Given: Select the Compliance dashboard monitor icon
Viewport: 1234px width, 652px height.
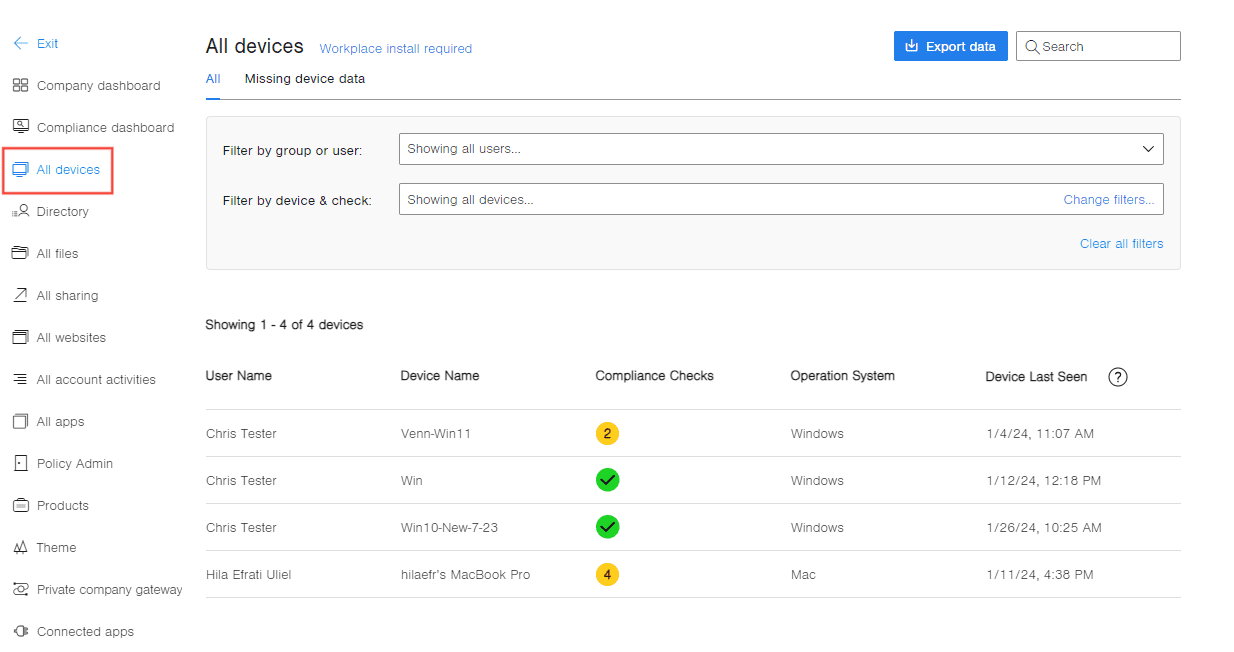Looking at the screenshot, I should click(x=20, y=127).
